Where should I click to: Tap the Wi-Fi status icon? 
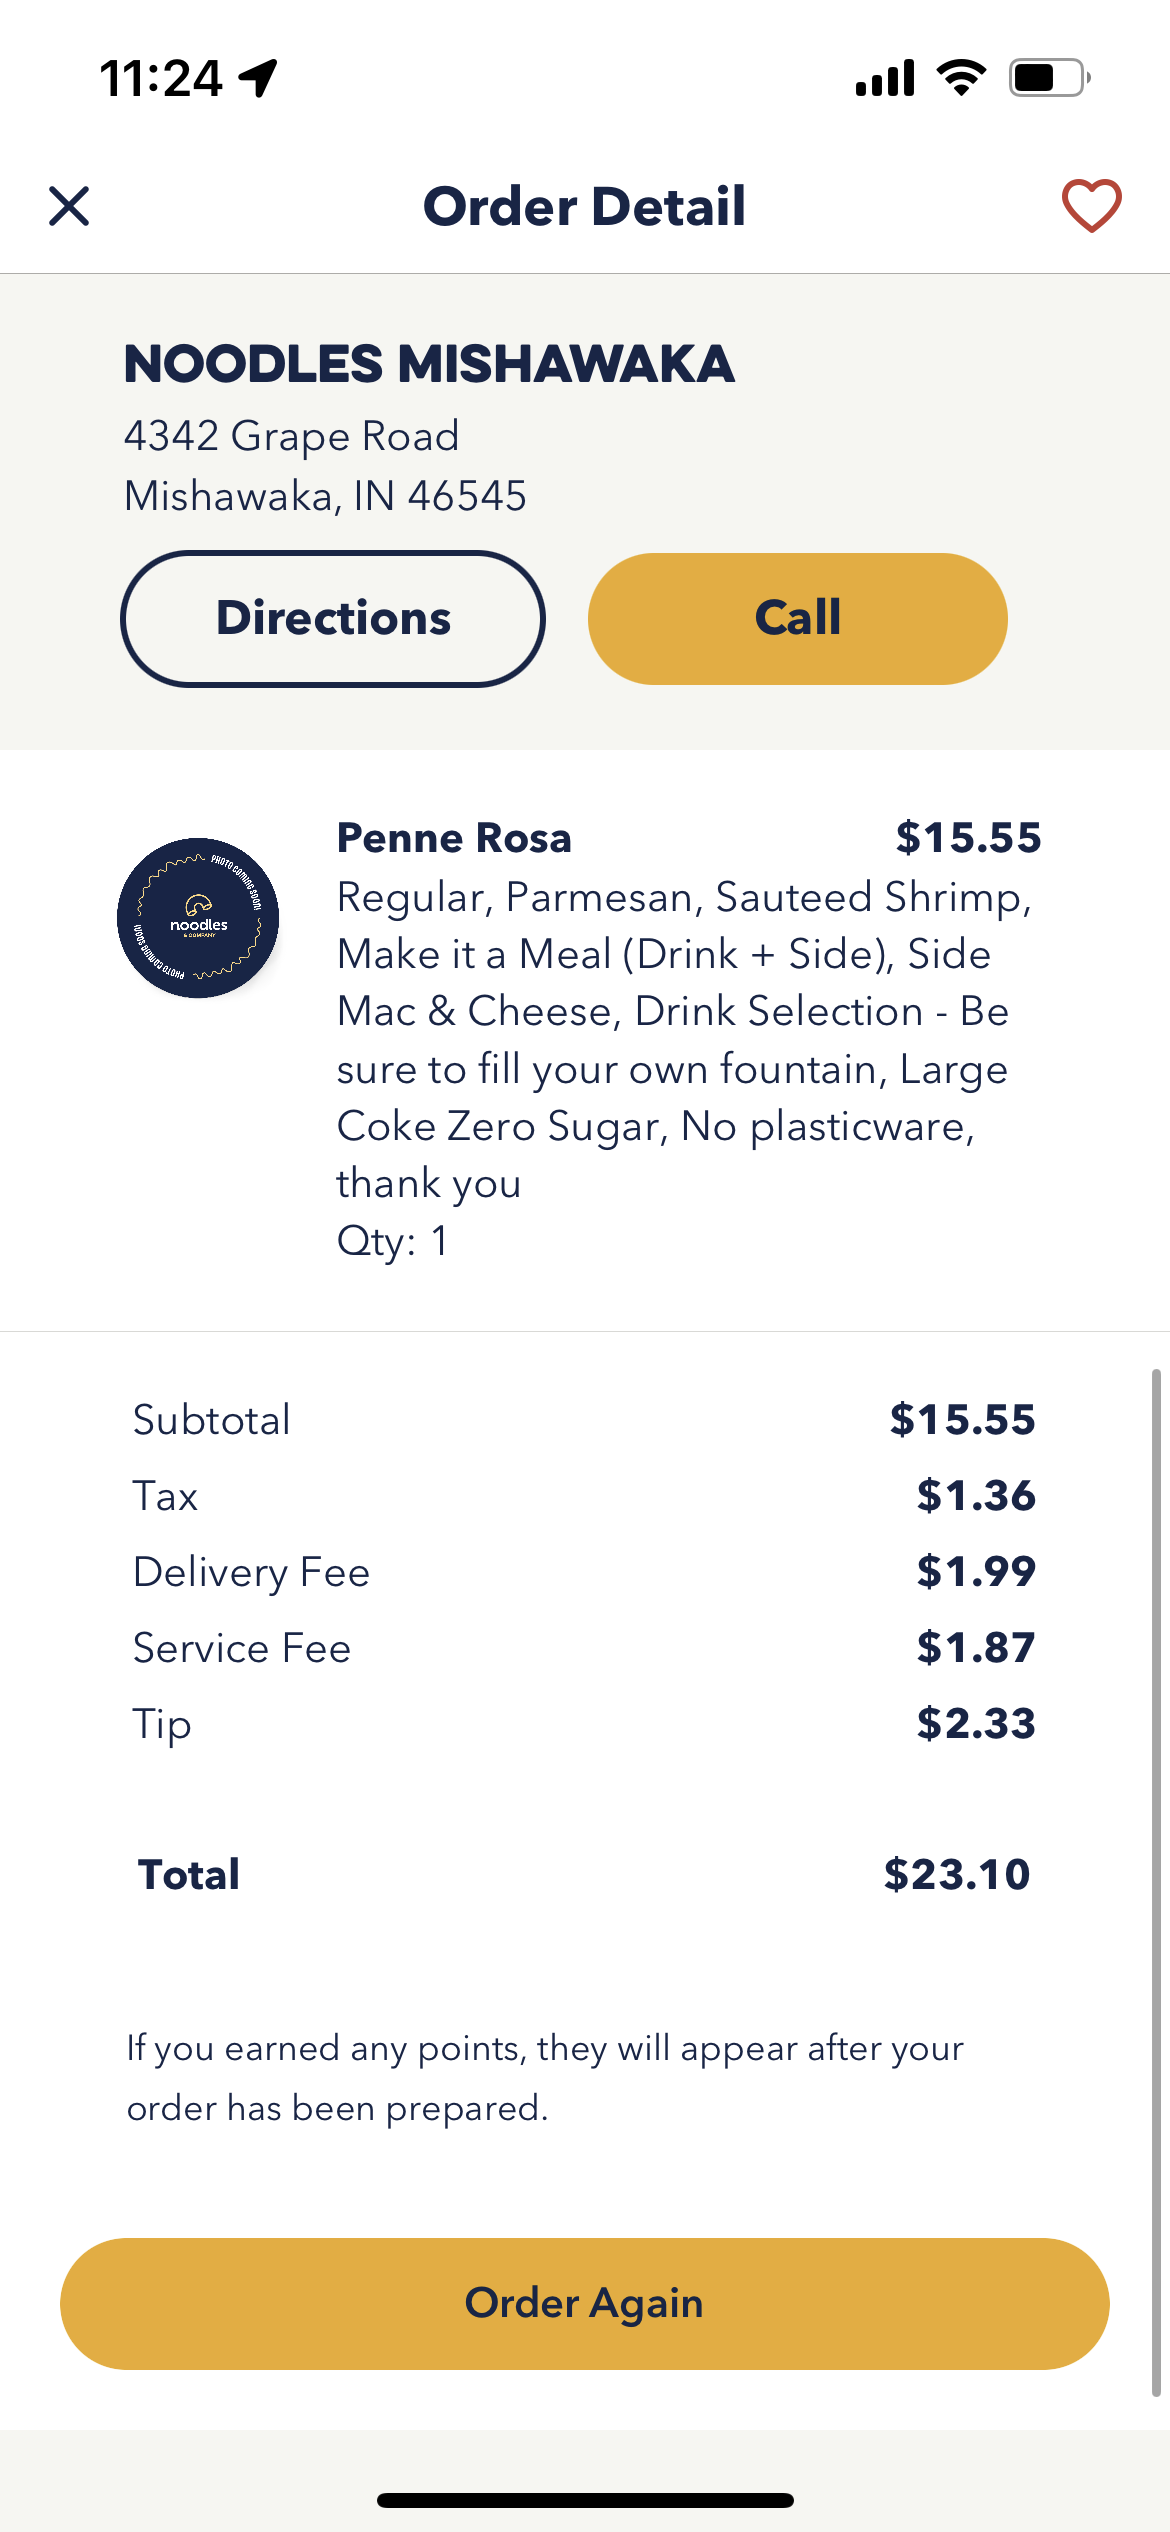(961, 78)
